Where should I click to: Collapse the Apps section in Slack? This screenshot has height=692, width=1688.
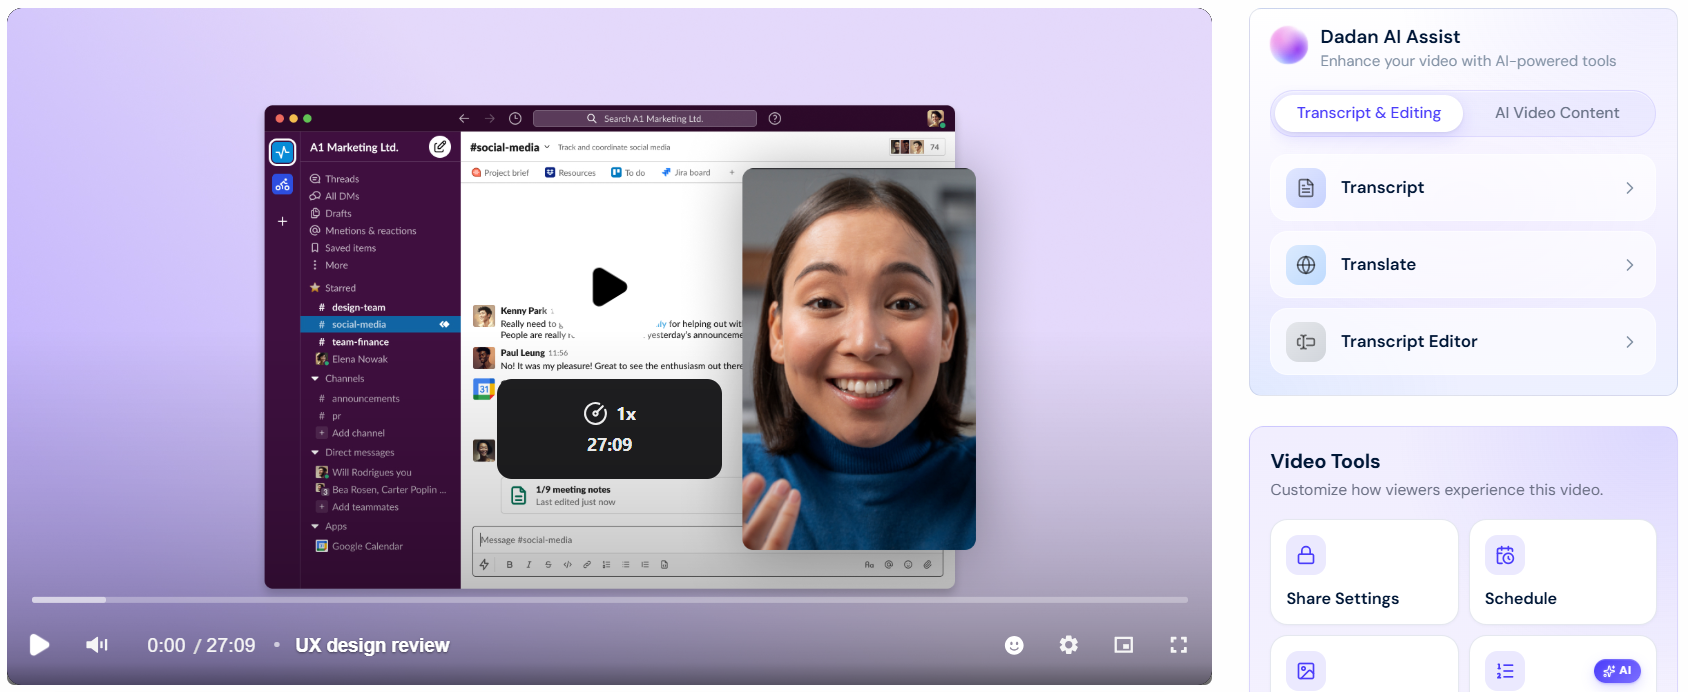pyautogui.click(x=315, y=527)
